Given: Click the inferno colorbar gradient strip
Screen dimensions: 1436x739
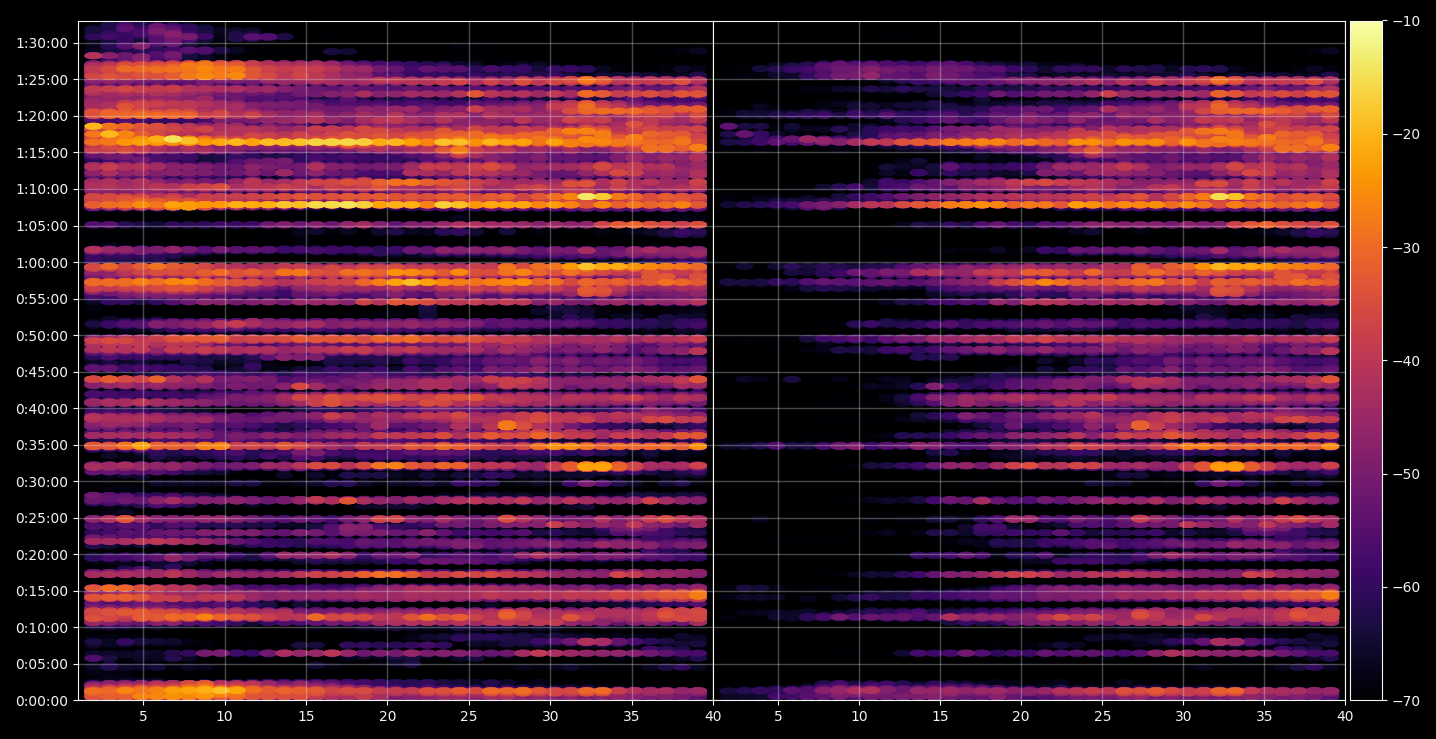Looking at the screenshot, I should (1366, 361).
